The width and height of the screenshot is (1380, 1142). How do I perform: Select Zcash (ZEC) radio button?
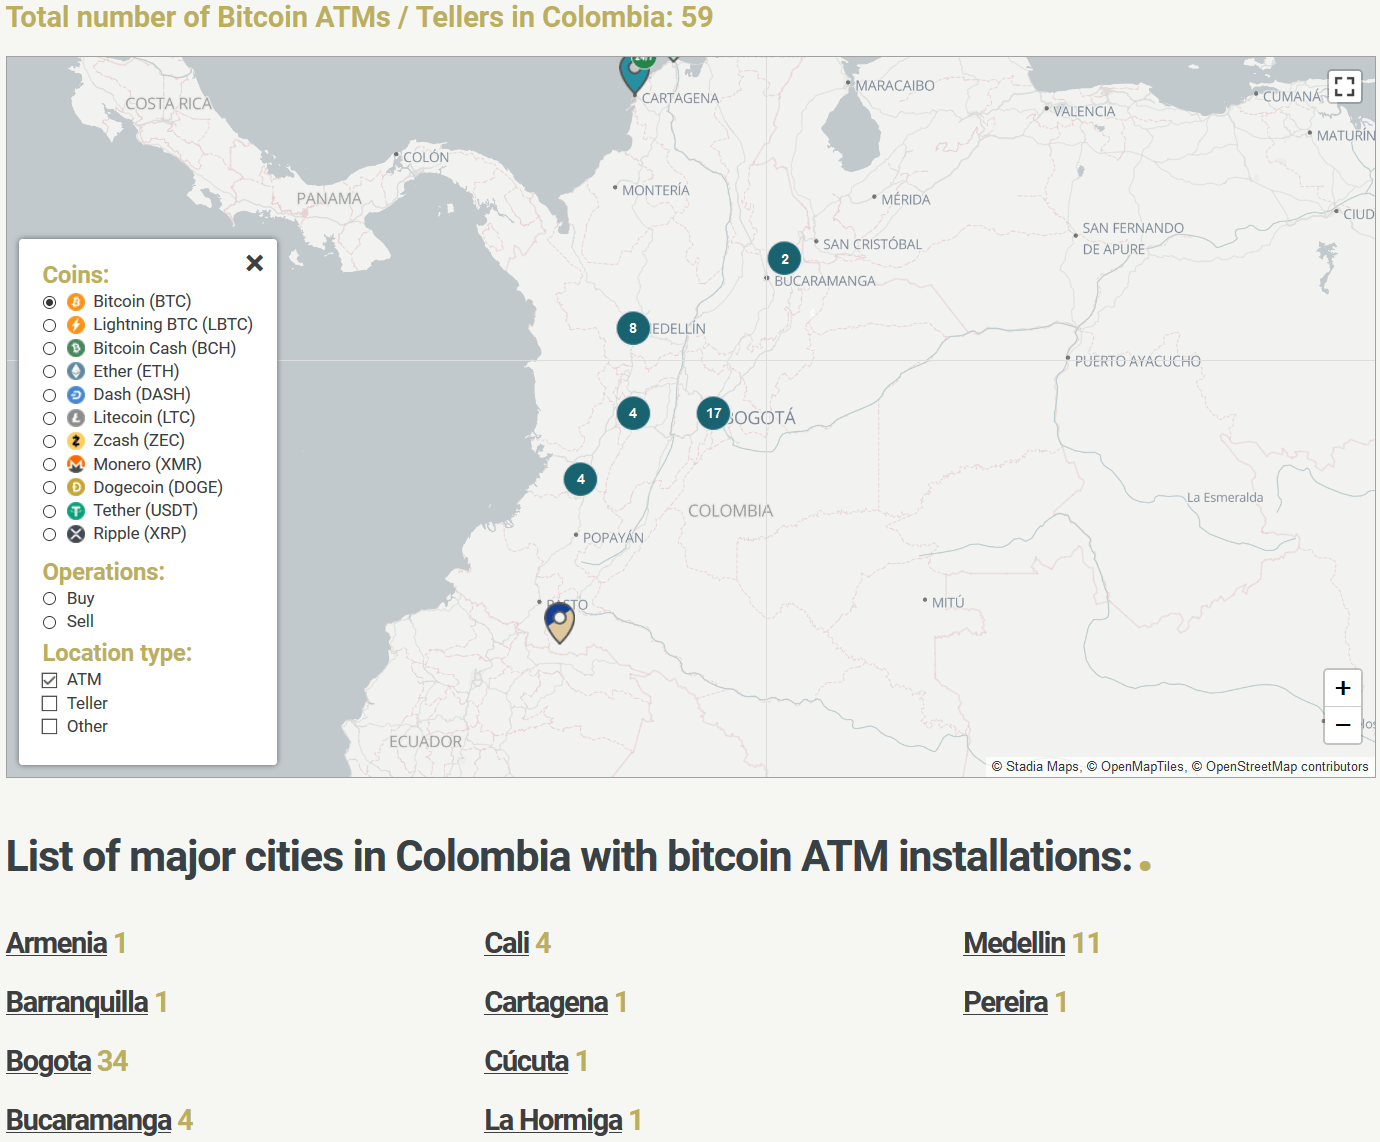49,441
